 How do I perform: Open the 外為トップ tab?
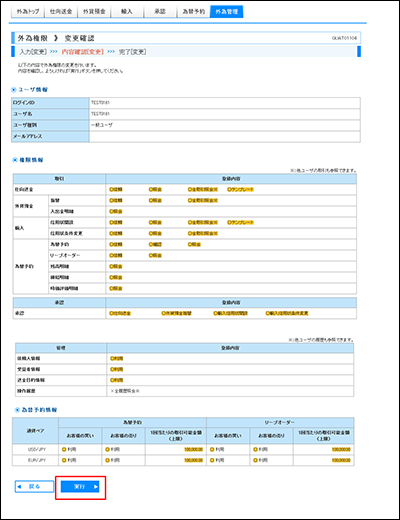coord(28,12)
